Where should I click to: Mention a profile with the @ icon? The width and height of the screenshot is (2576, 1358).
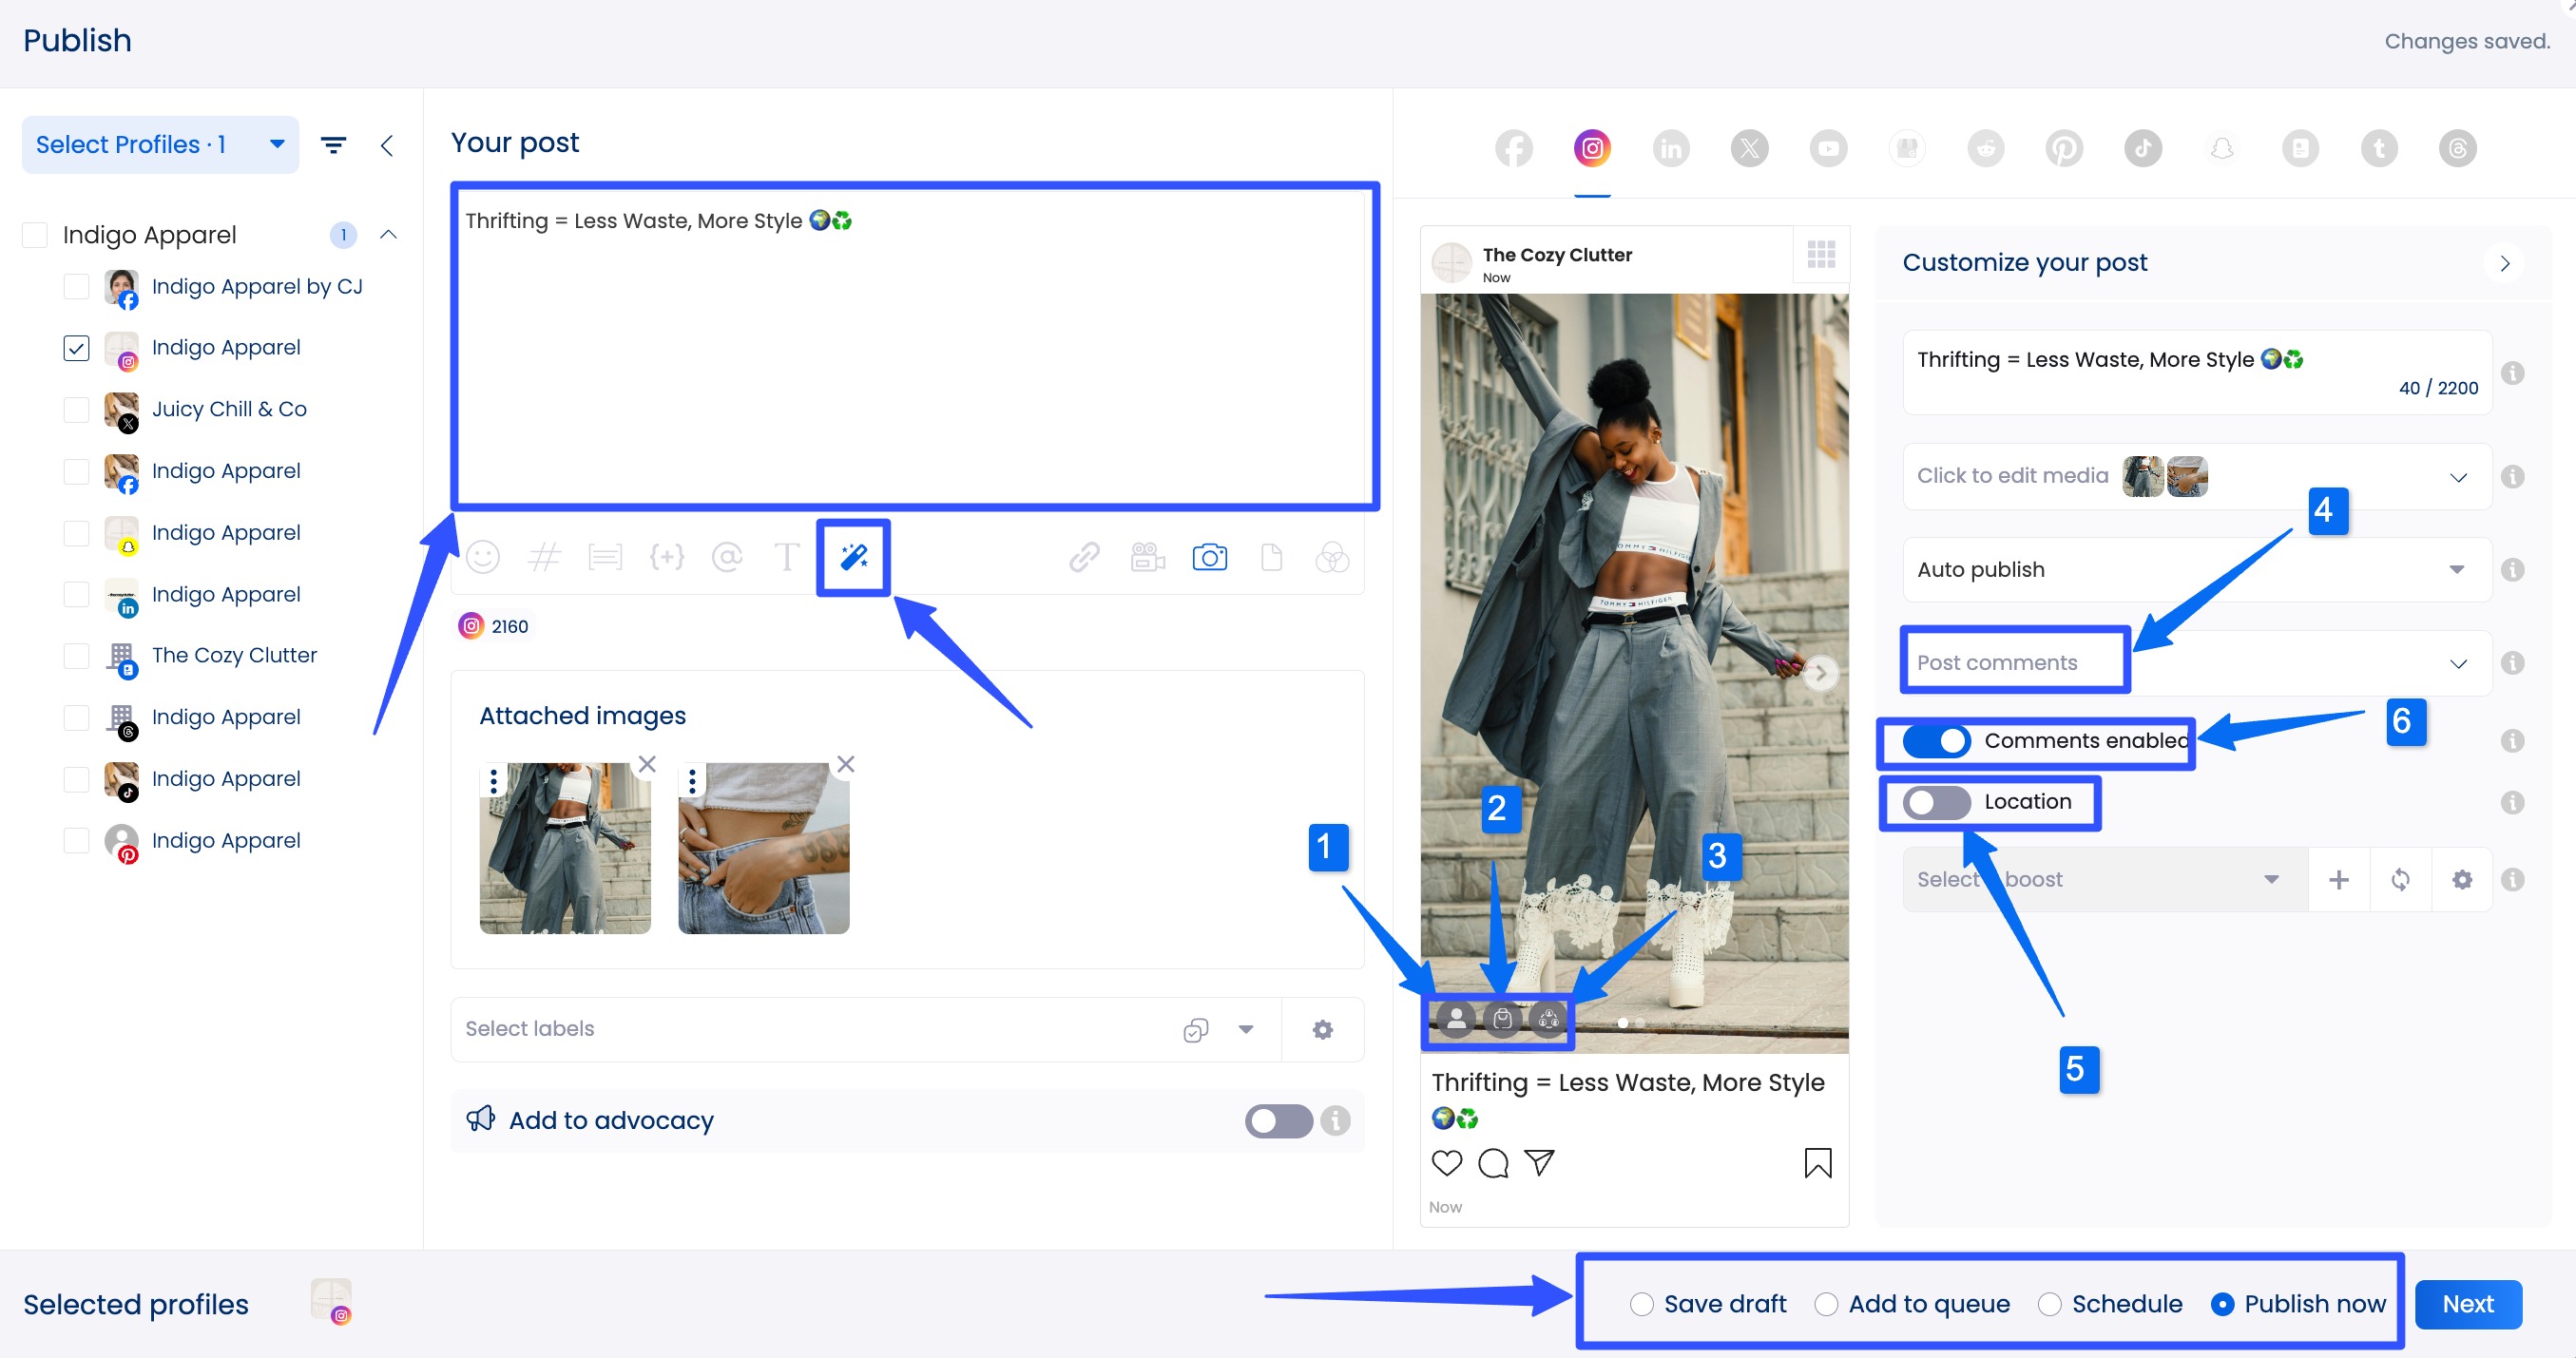click(727, 557)
